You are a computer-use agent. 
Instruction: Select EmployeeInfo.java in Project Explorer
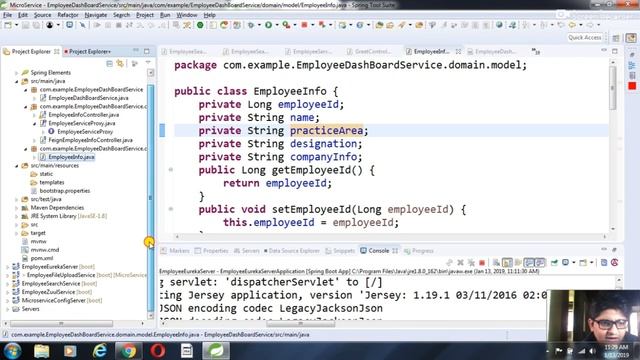71,157
